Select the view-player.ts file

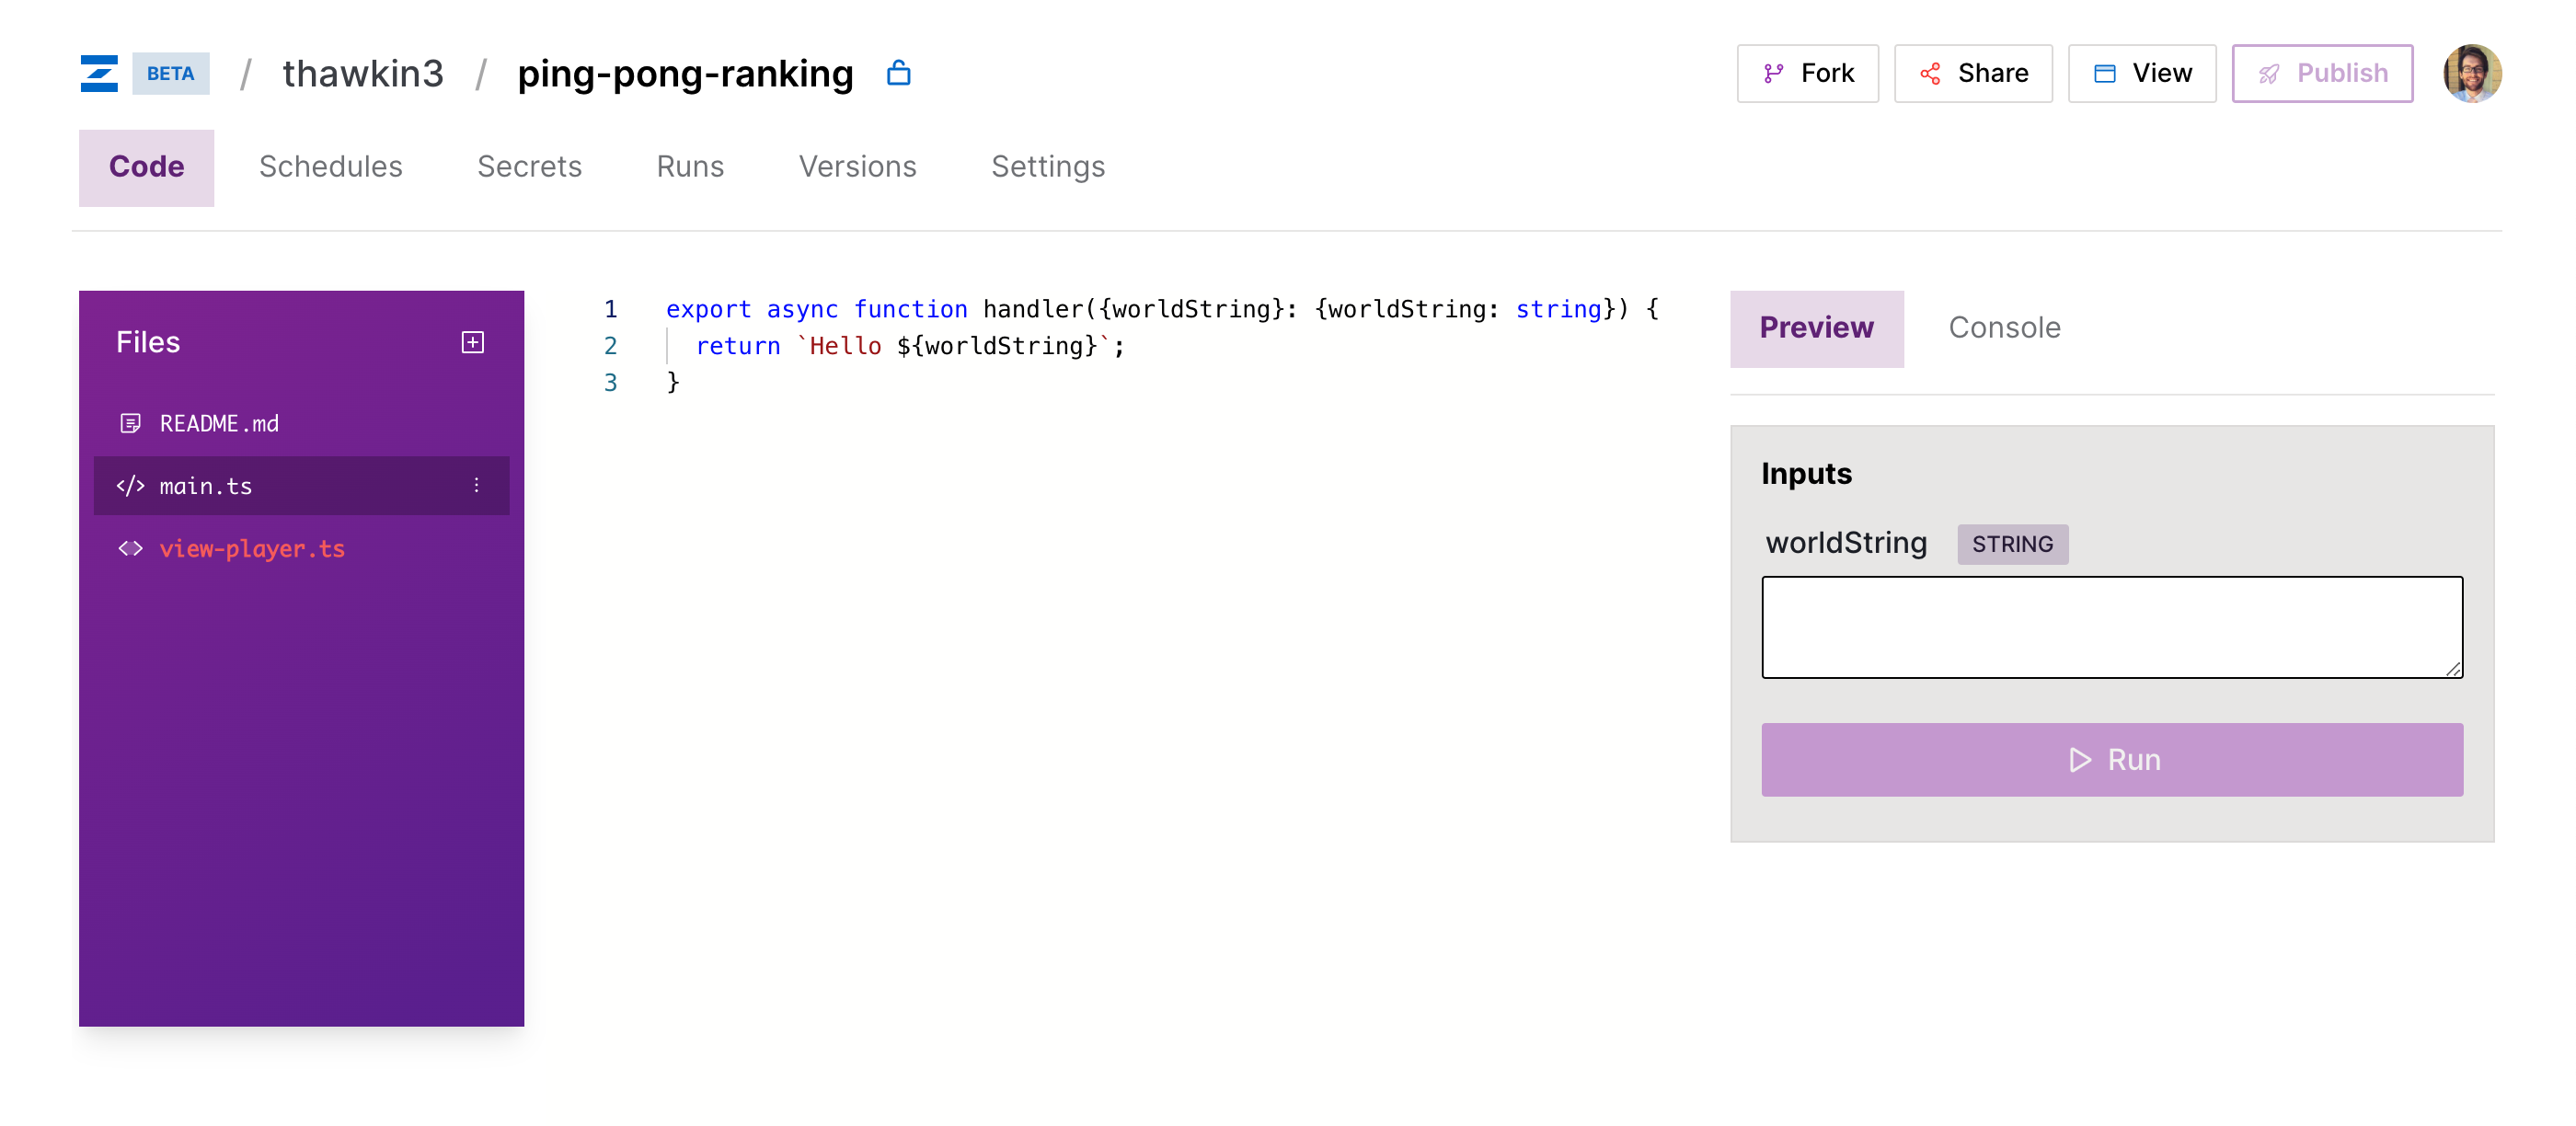[251, 548]
